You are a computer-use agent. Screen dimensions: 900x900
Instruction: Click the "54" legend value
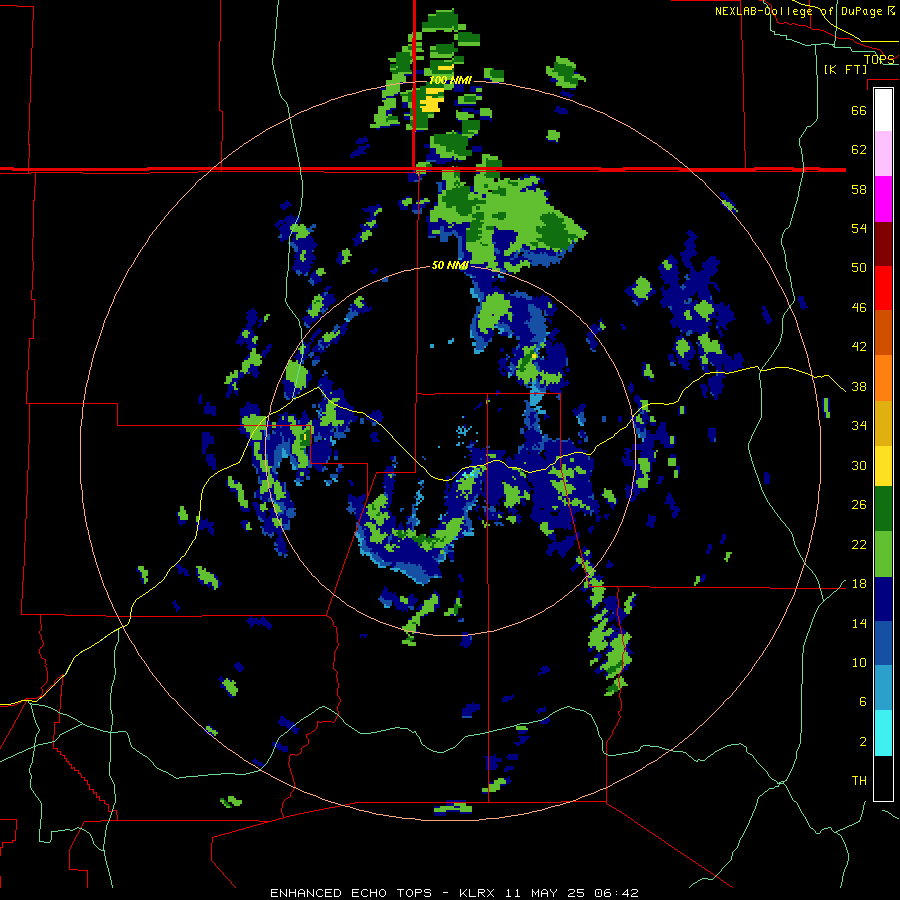coord(859,228)
